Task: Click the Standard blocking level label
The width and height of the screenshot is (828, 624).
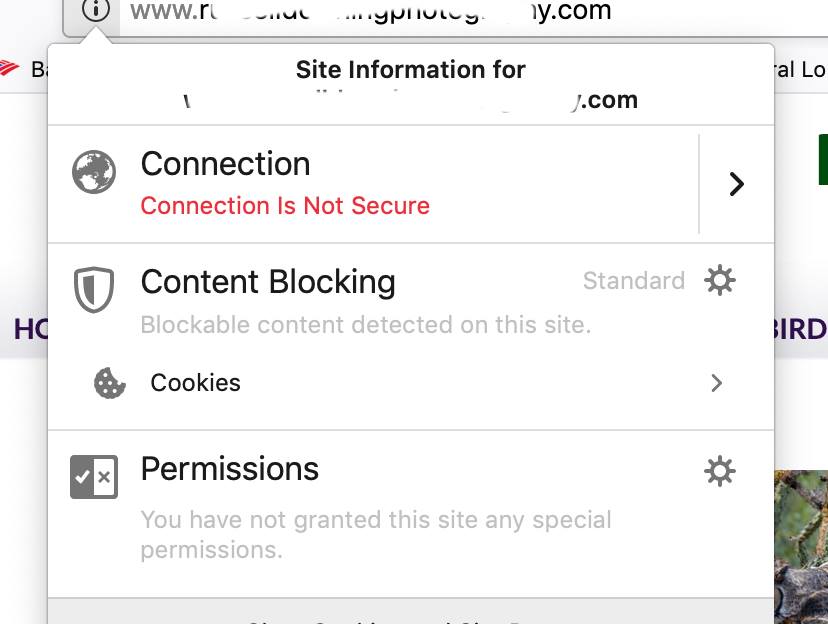Action: (x=633, y=281)
